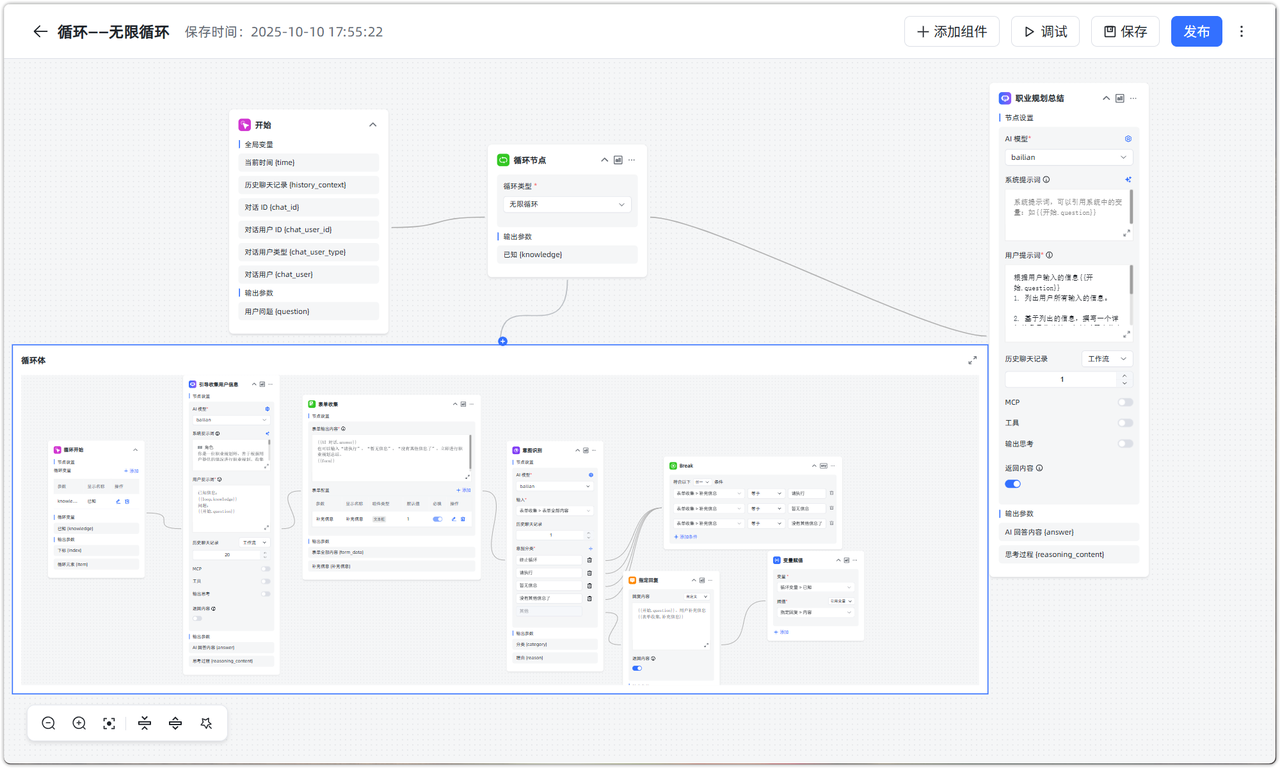The height and width of the screenshot is (768, 1280).
Task: Click the 添加组件 button
Action: click(x=951, y=32)
